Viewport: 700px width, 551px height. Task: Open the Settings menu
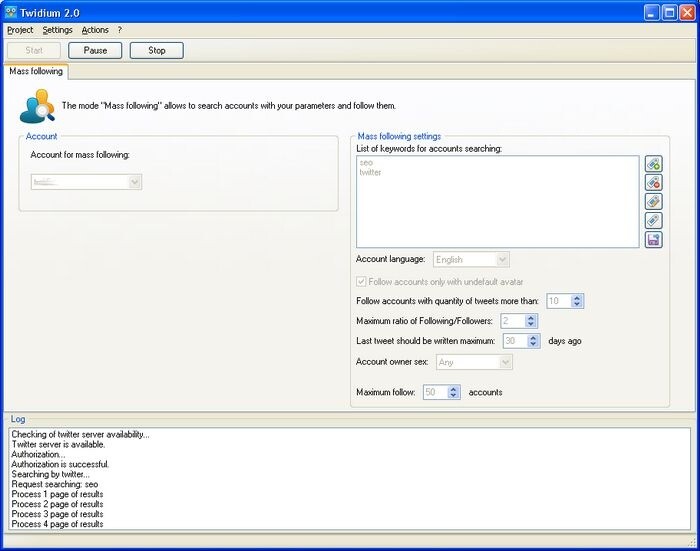click(57, 30)
